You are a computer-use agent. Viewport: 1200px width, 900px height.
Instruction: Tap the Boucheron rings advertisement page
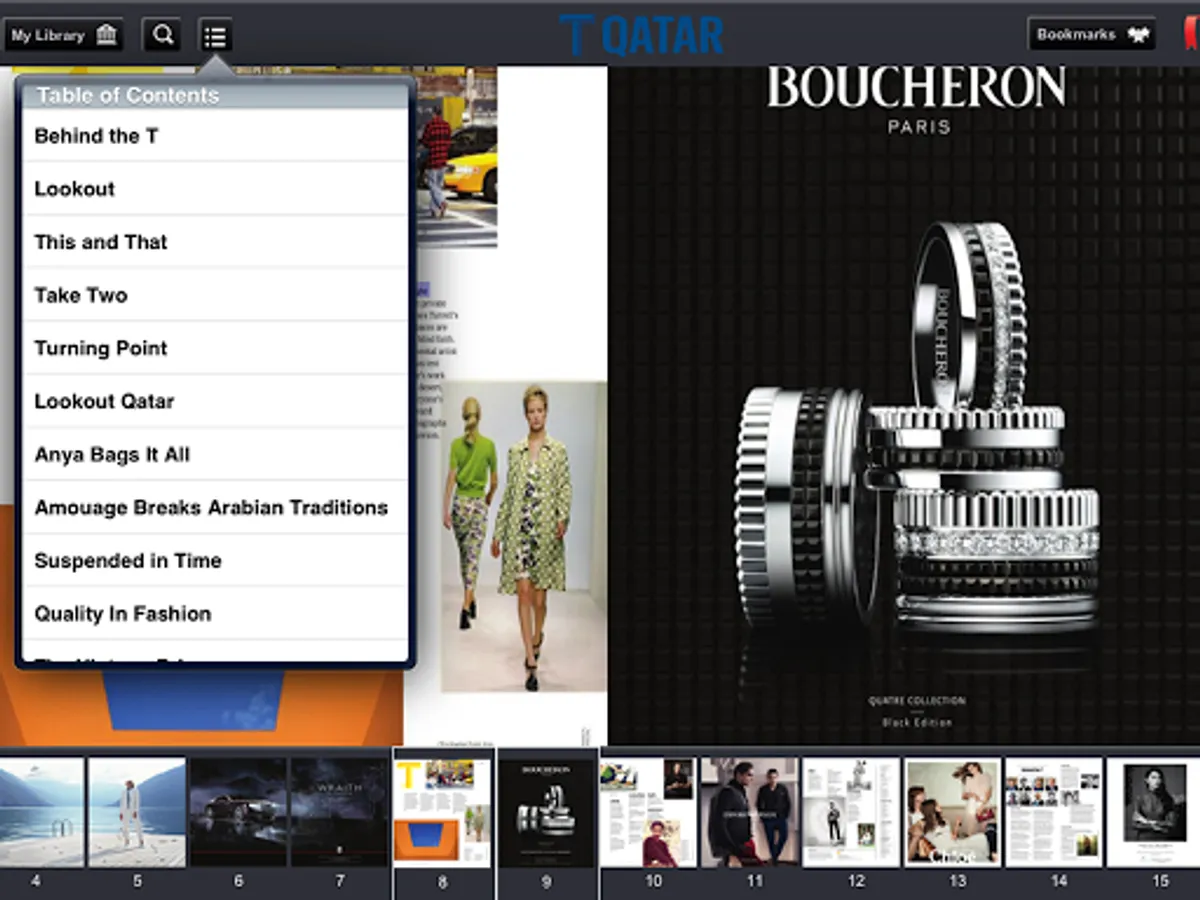click(904, 405)
